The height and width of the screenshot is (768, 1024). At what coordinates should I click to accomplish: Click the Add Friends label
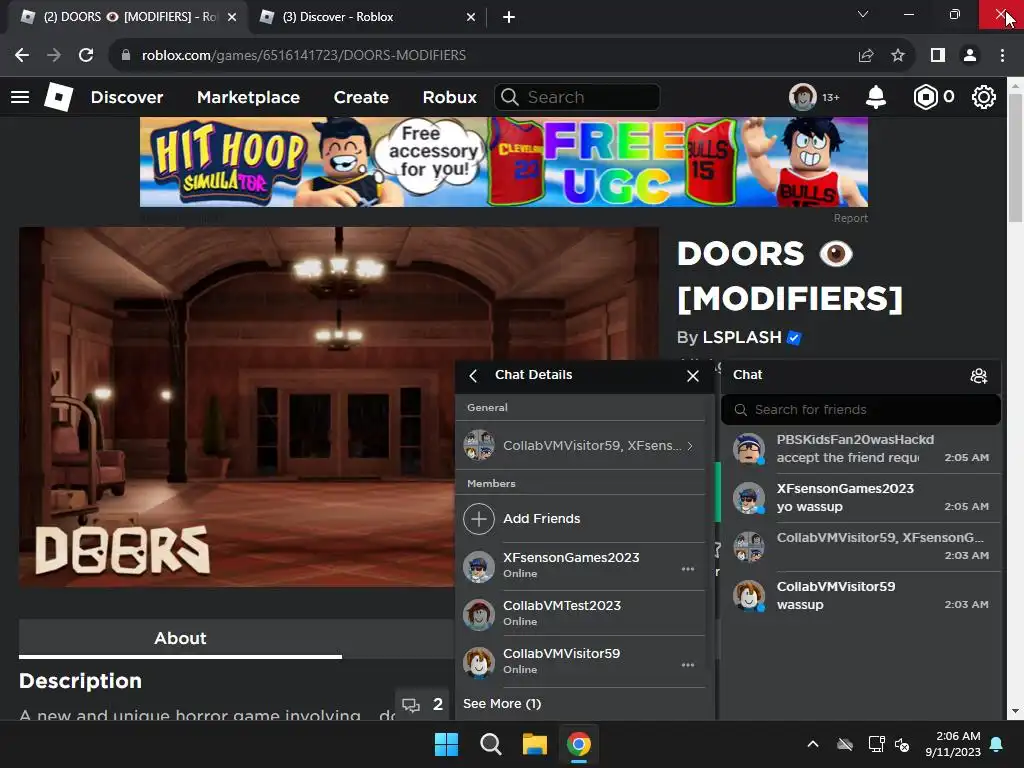(x=541, y=519)
